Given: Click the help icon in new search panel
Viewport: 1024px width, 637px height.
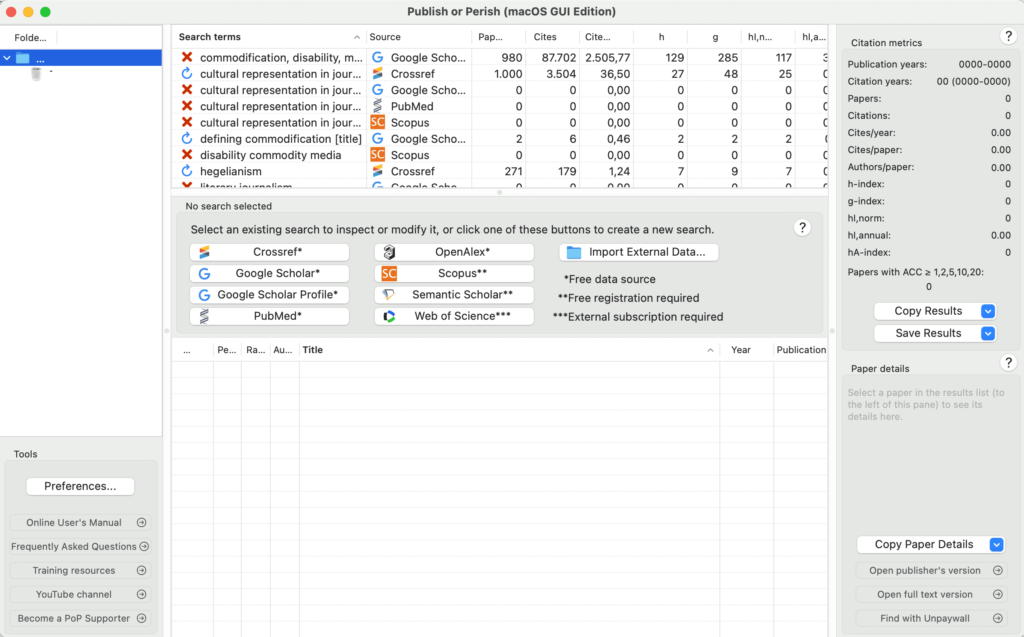Looking at the screenshot, I should 802,228.
